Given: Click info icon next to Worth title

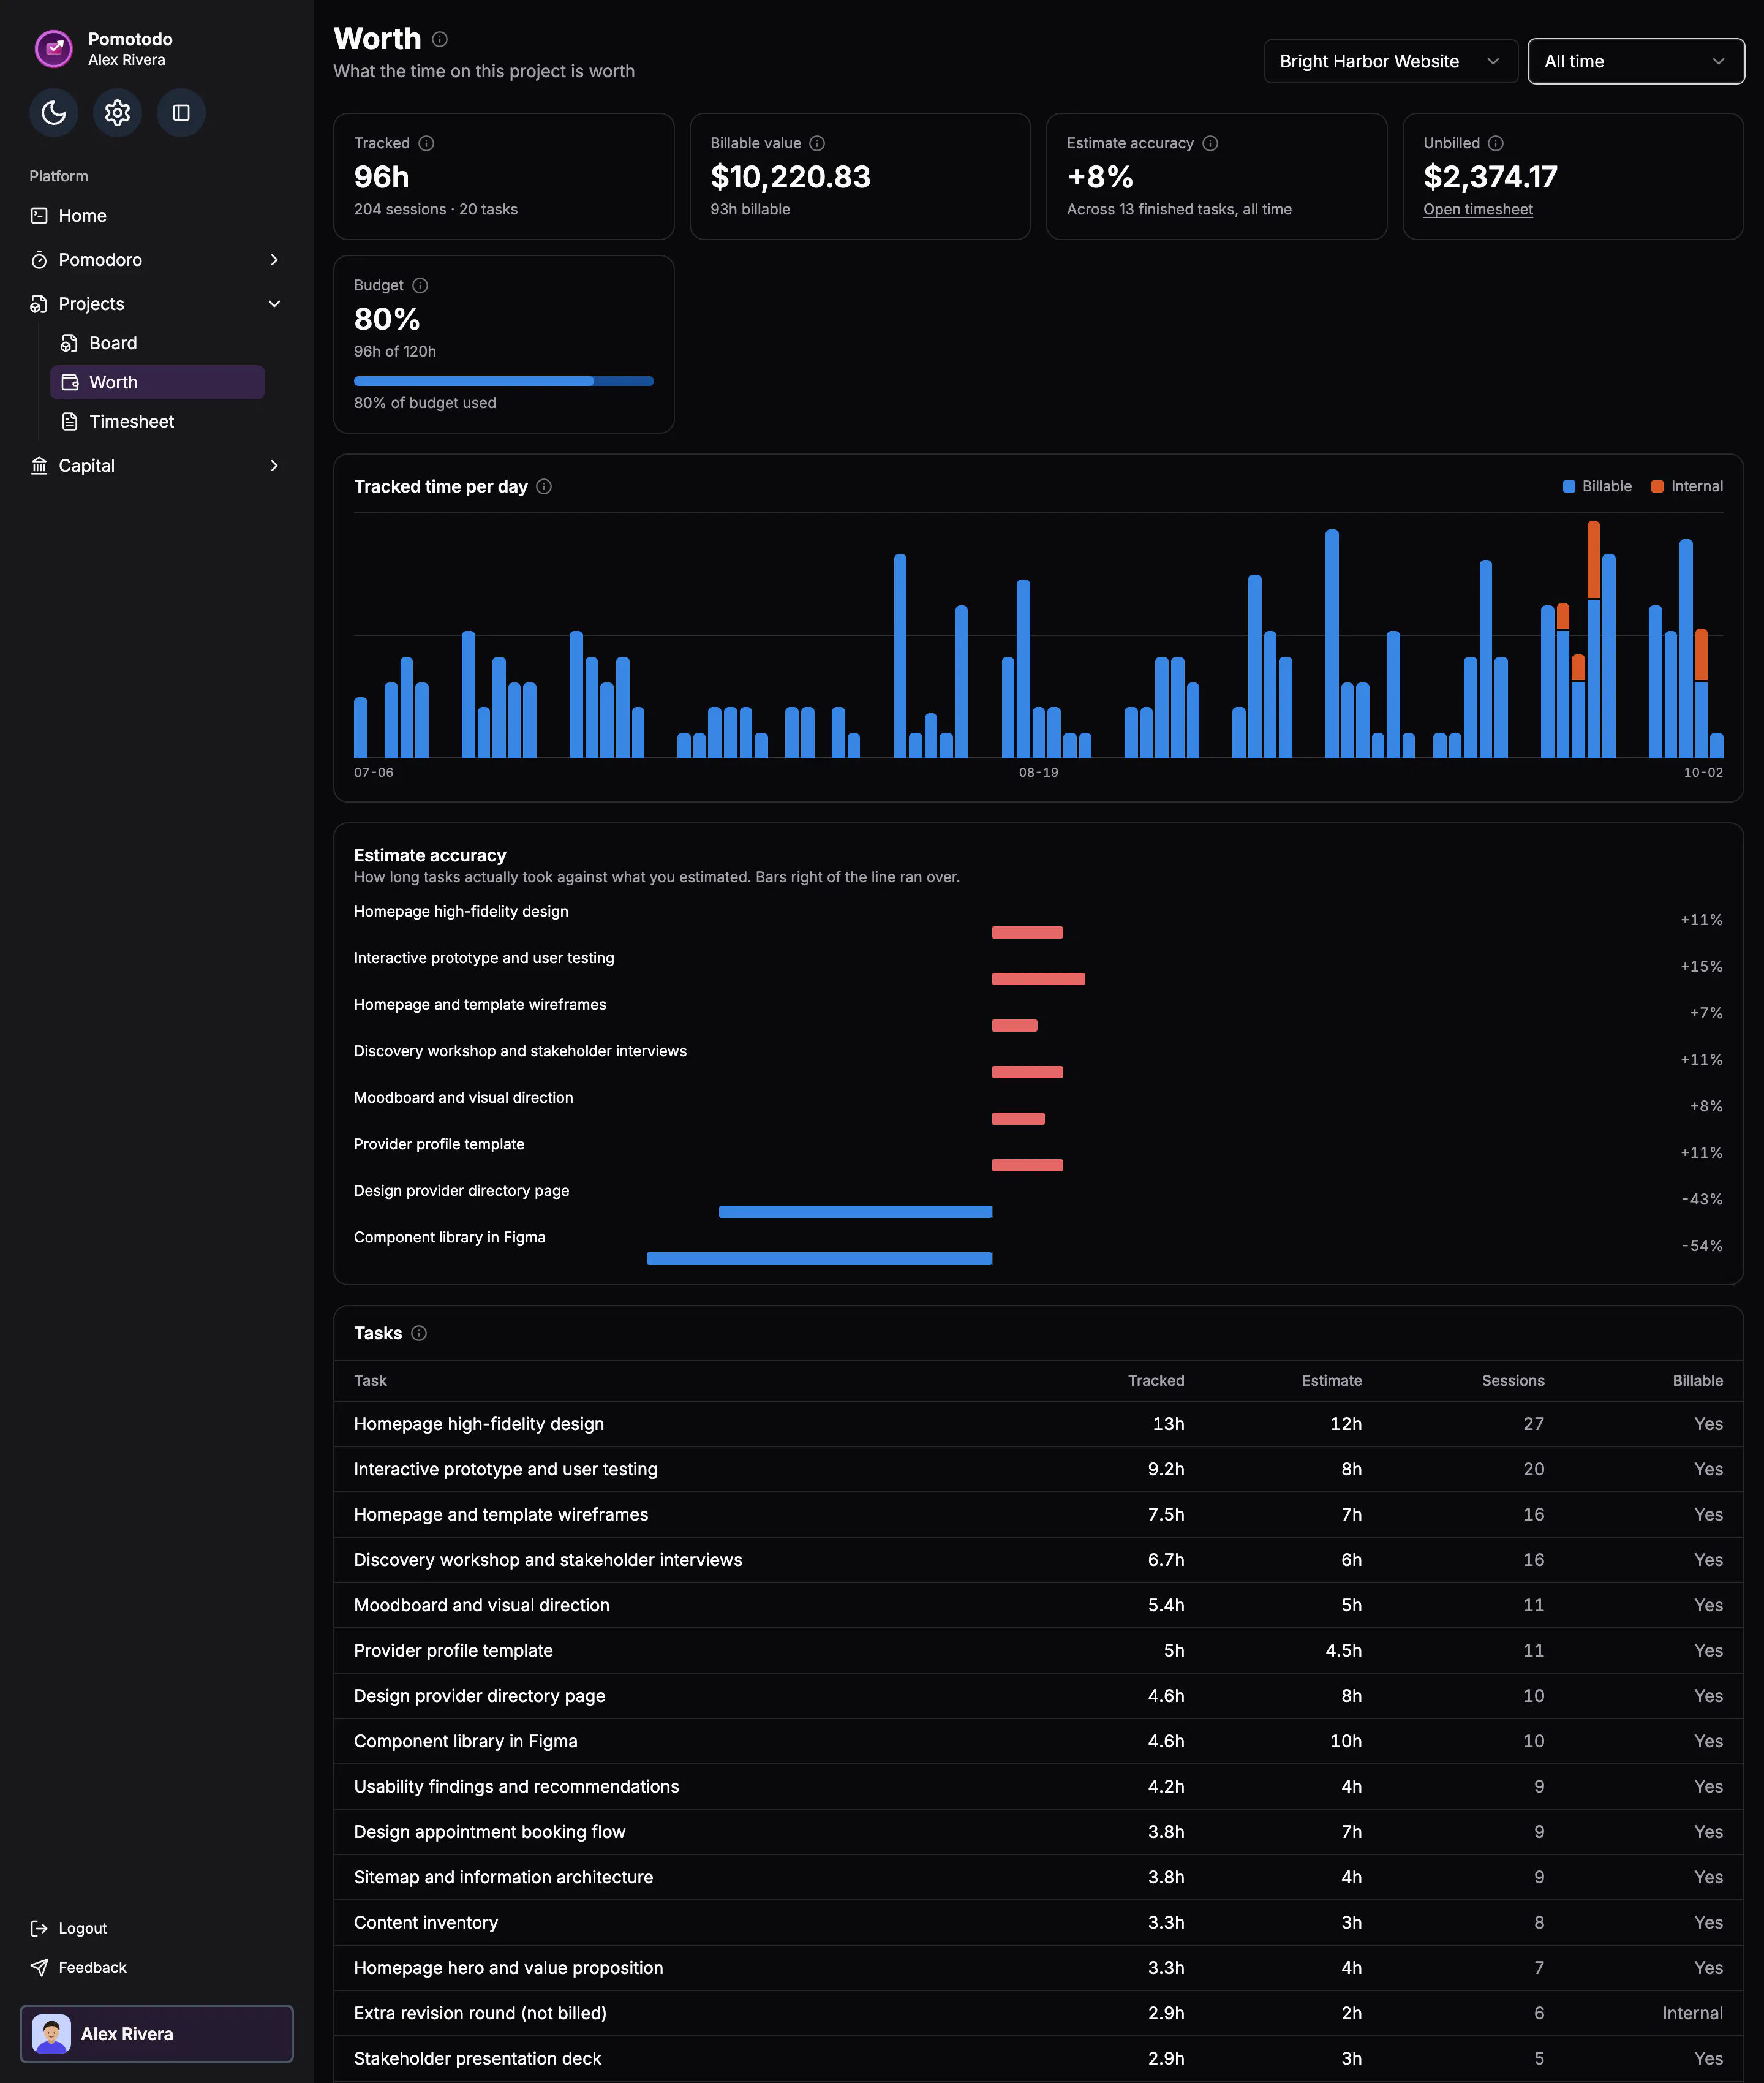Looking at the screenshot, I should click(x=440, y=39).
